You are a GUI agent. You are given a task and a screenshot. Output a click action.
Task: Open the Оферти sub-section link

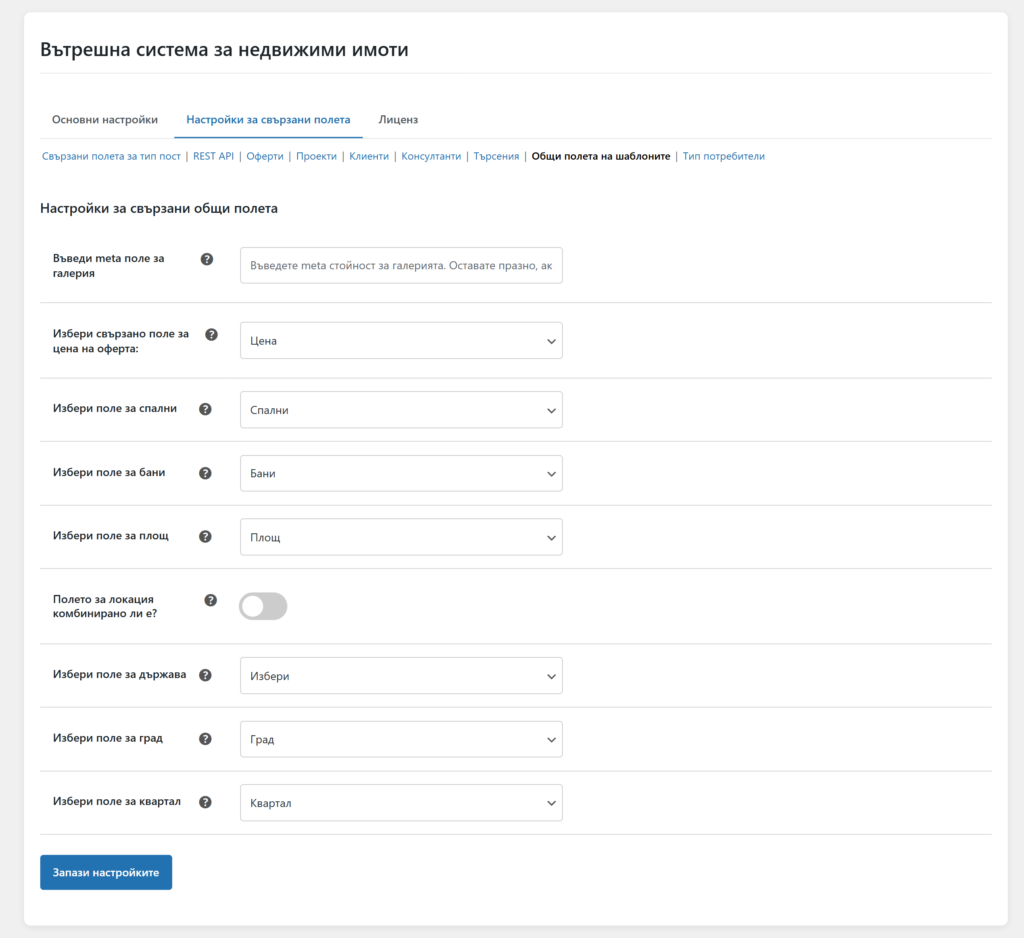point(265,157)
